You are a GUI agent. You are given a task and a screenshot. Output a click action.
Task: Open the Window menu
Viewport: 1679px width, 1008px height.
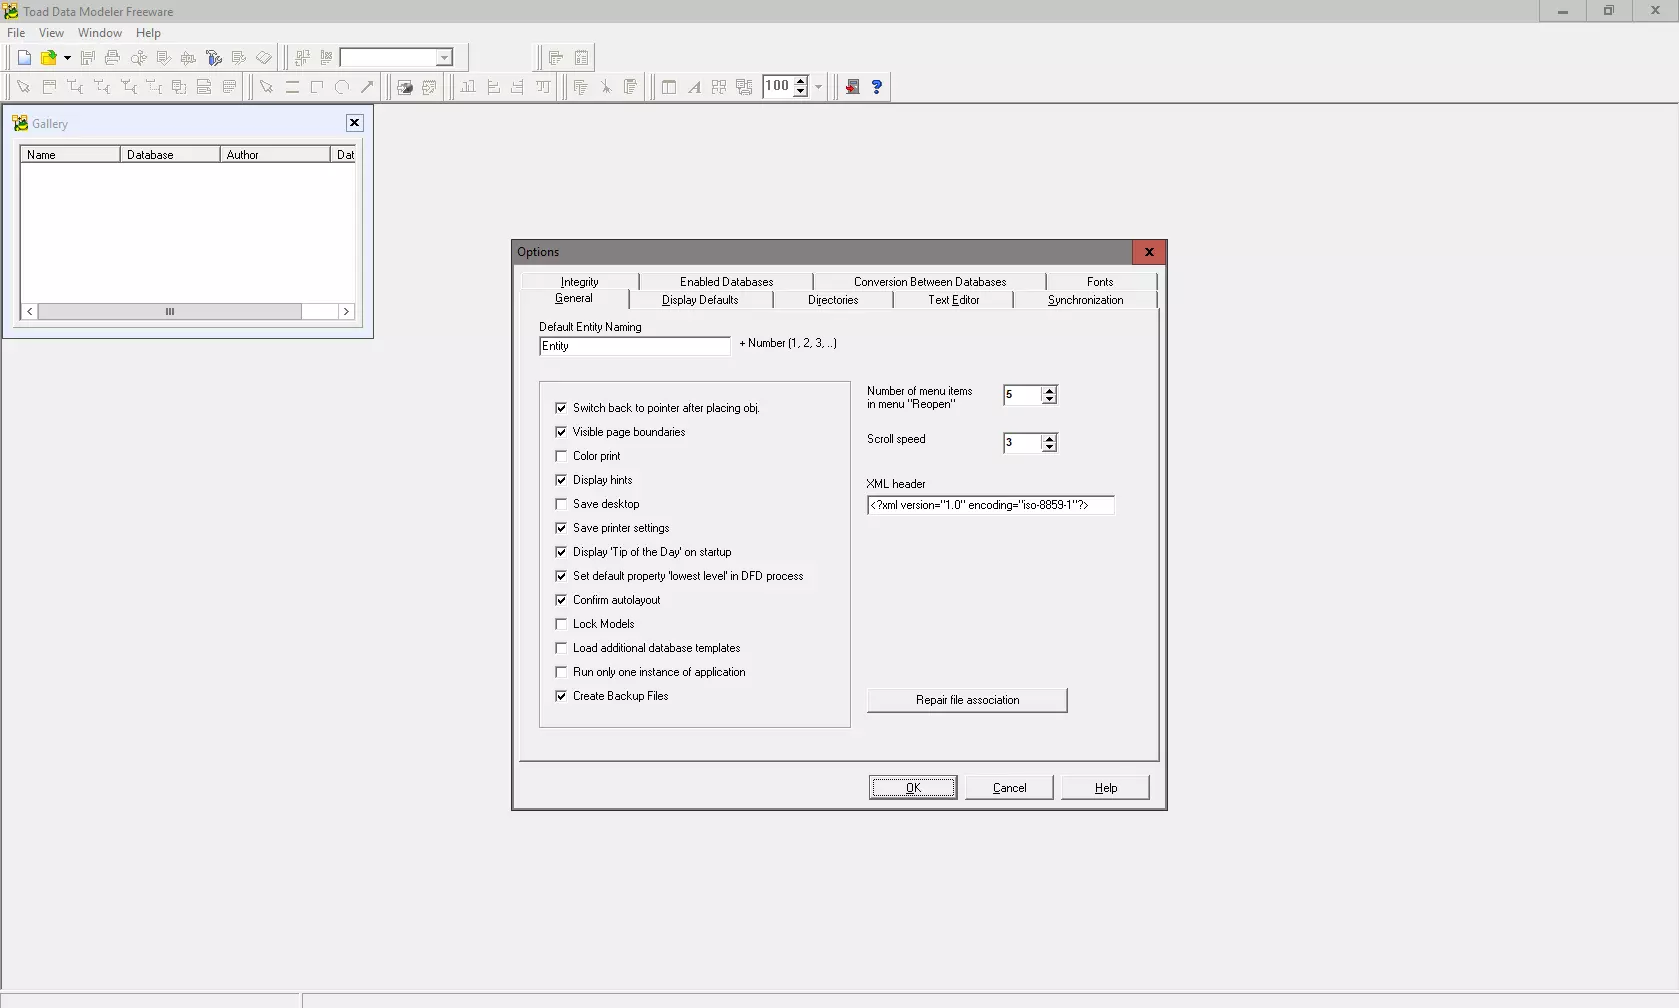(100, 33)
